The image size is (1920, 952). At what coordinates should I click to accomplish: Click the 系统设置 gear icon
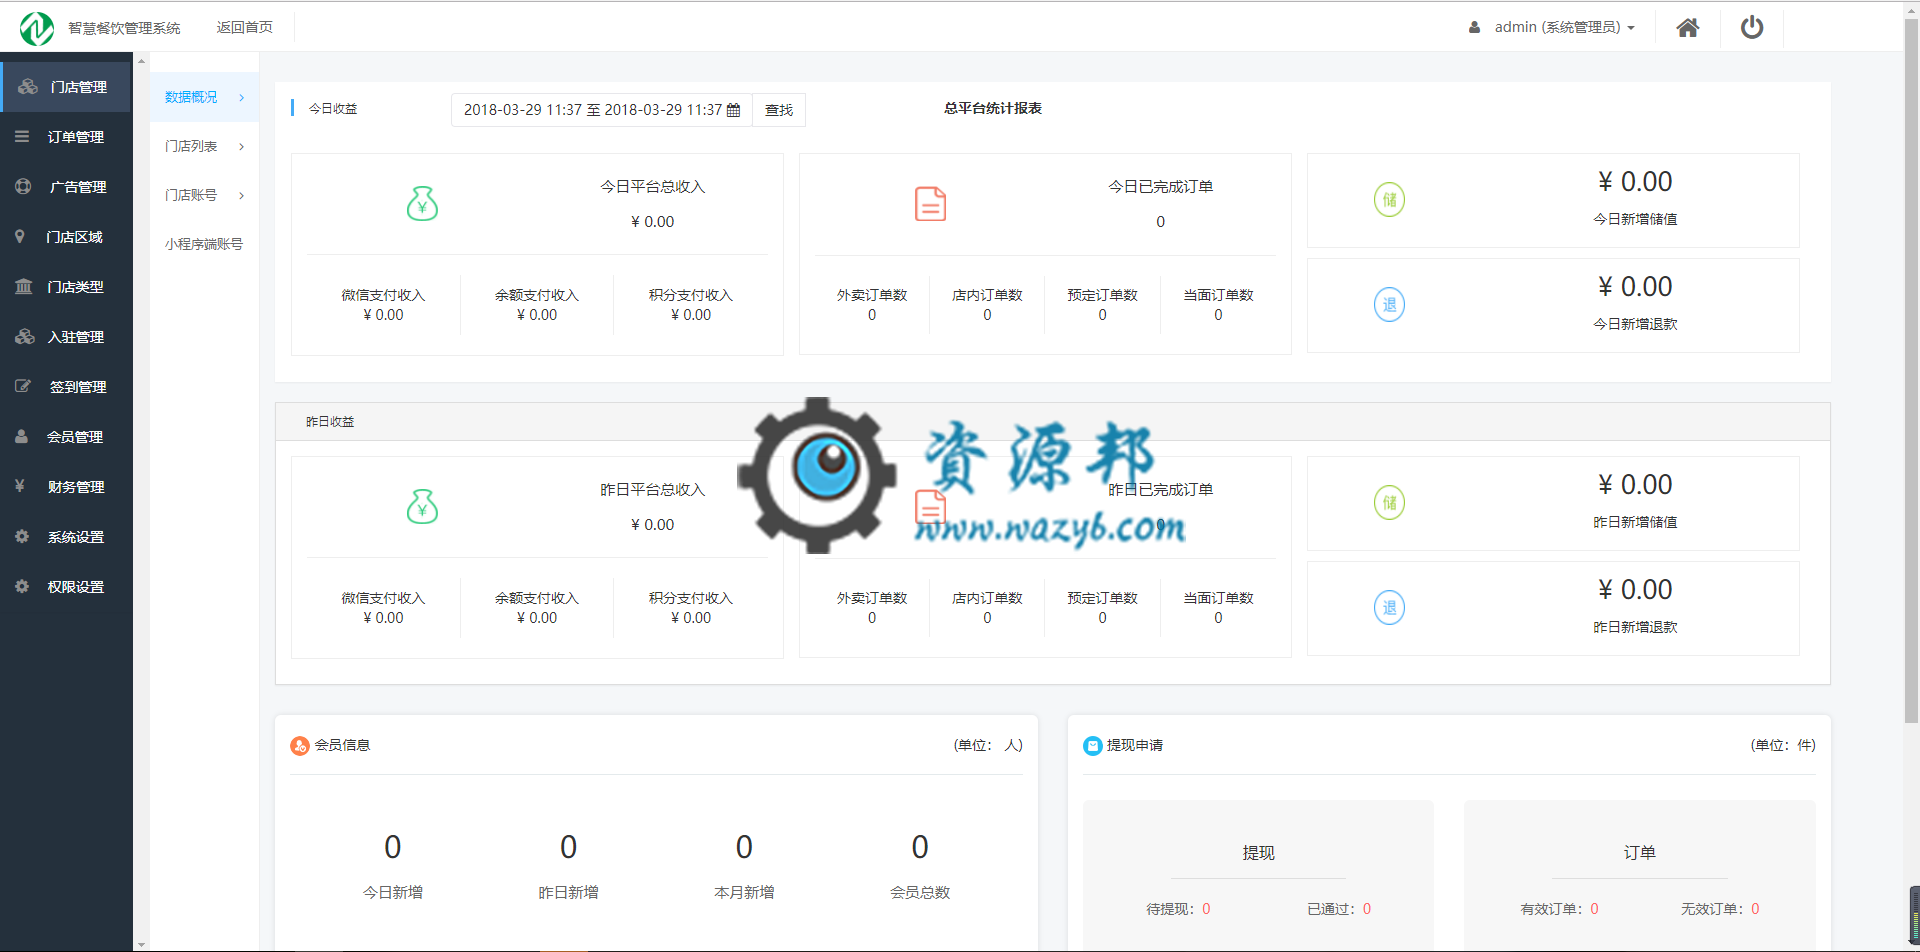pos(22,537)
